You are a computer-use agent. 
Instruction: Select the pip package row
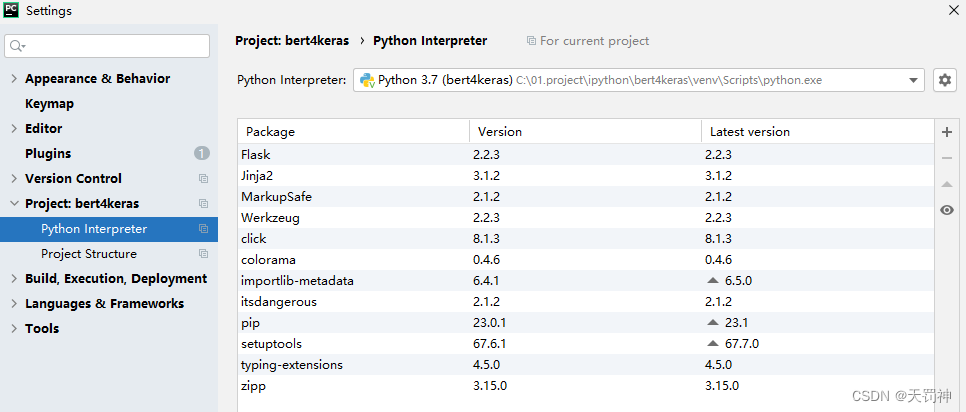[586, 322]
